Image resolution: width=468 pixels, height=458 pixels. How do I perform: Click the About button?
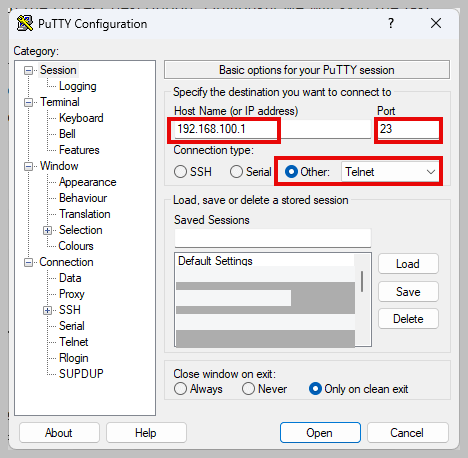pos(59,433)
